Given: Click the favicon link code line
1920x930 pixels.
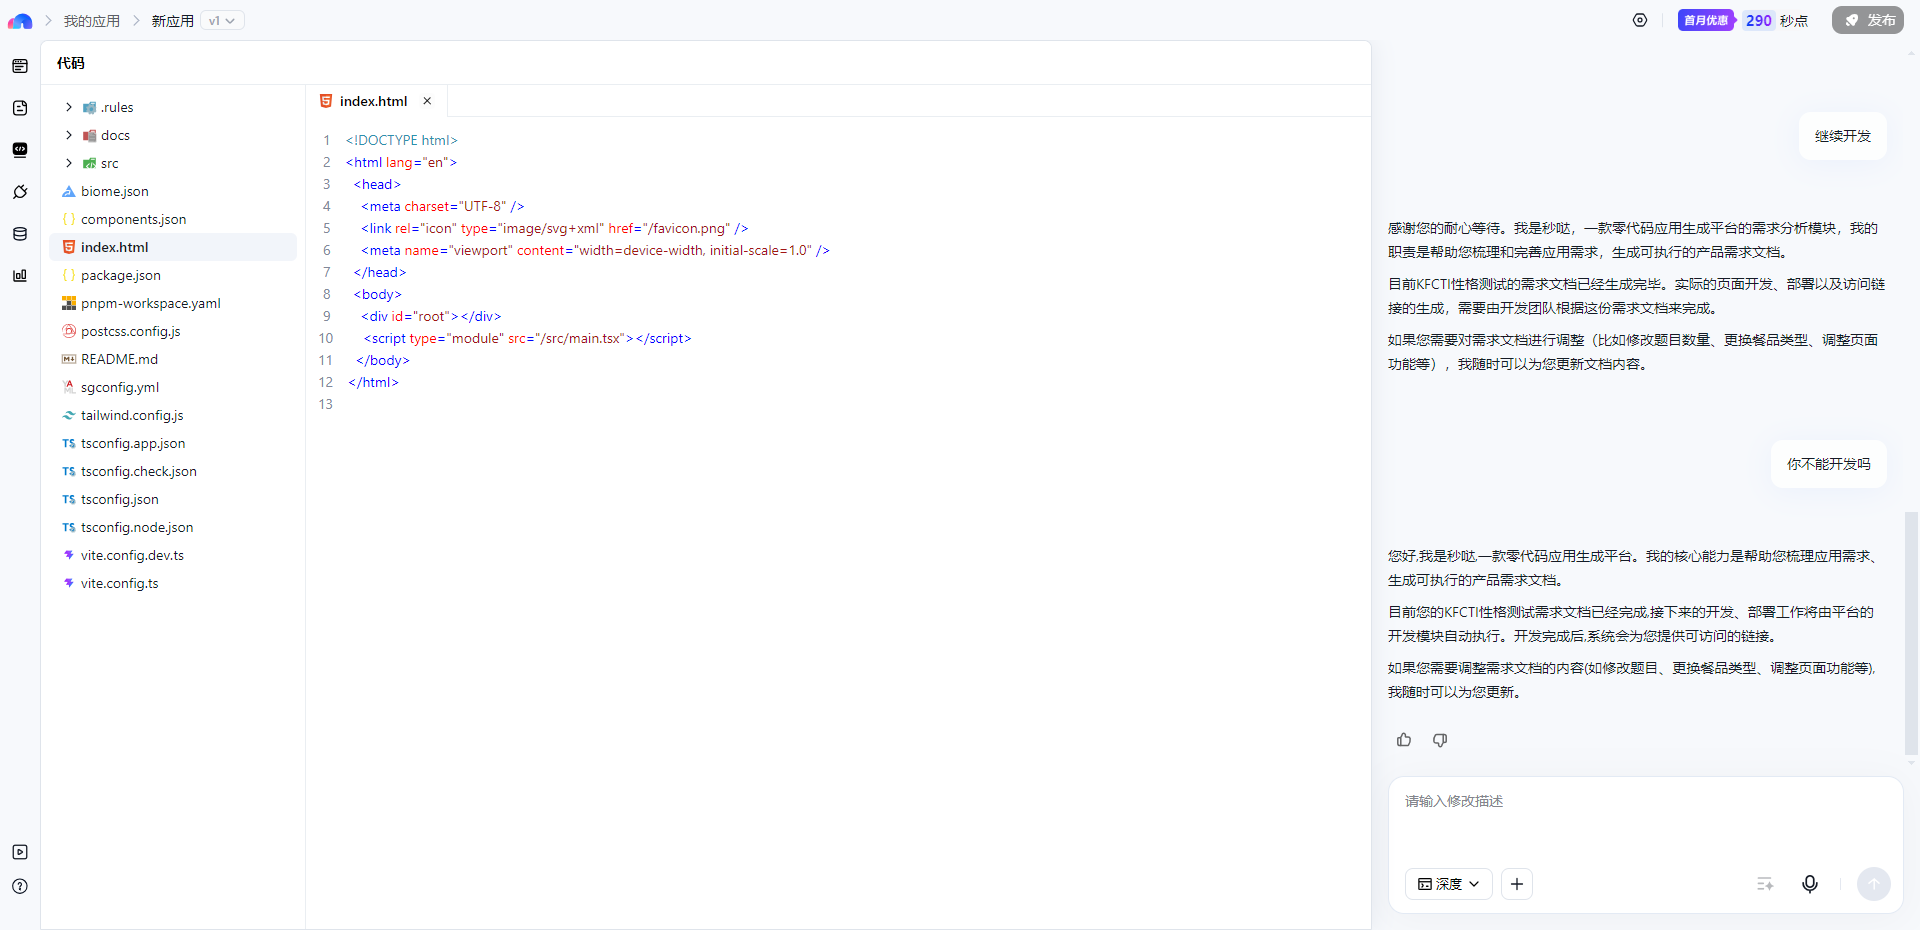Looking at the screenshot, I should pos(555,228).
